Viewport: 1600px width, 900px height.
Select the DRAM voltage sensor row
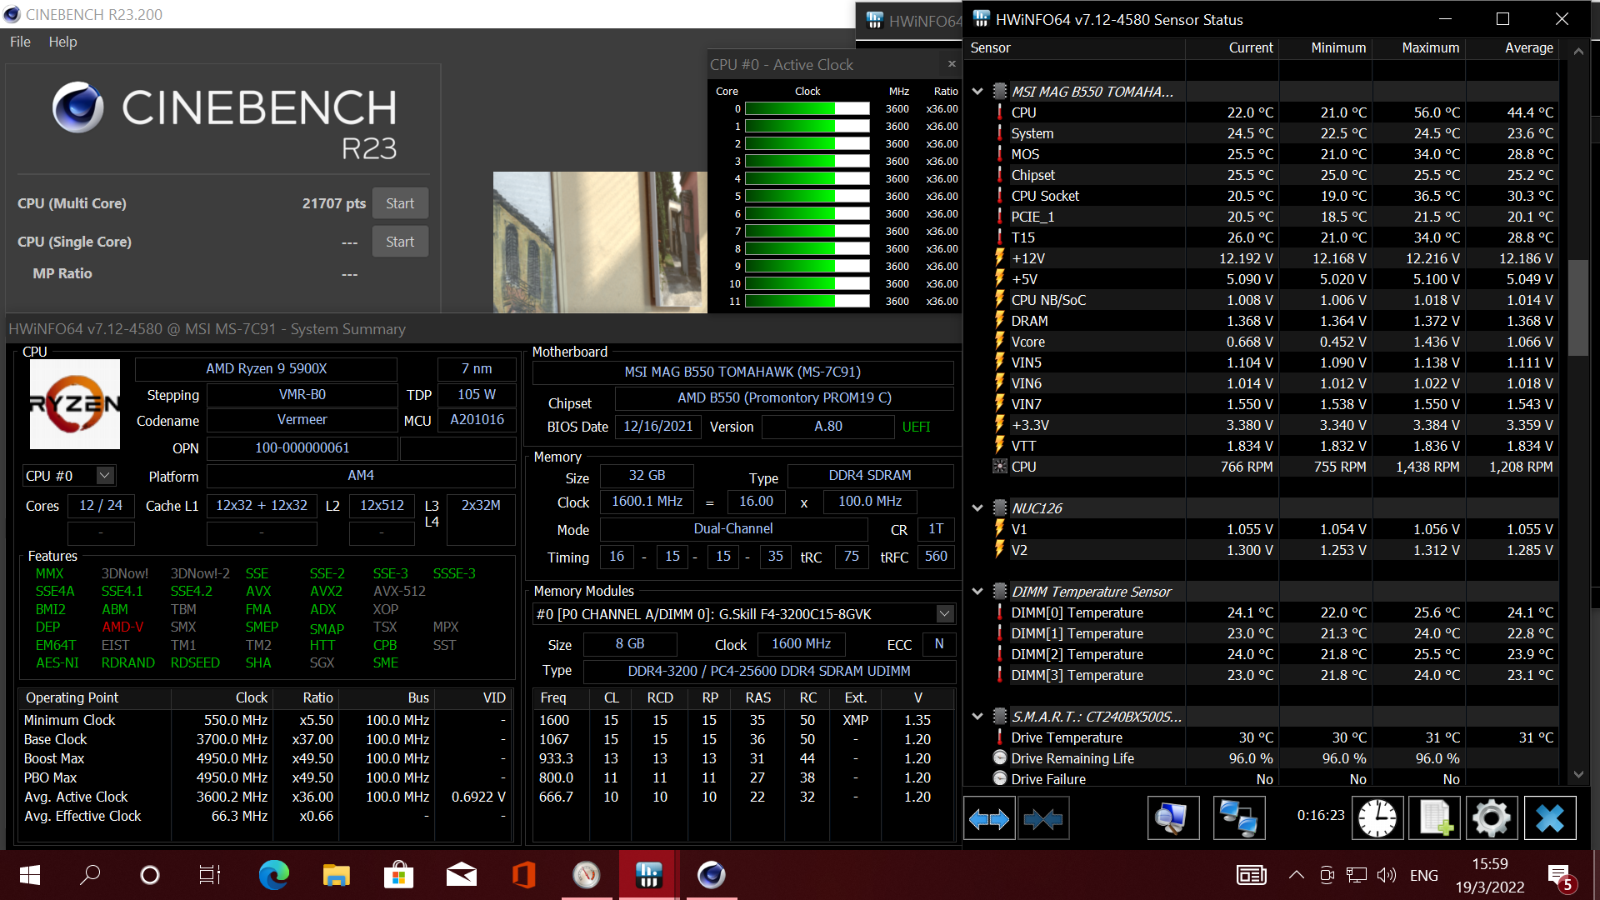pyautogui.click(x=1272, y=321)
